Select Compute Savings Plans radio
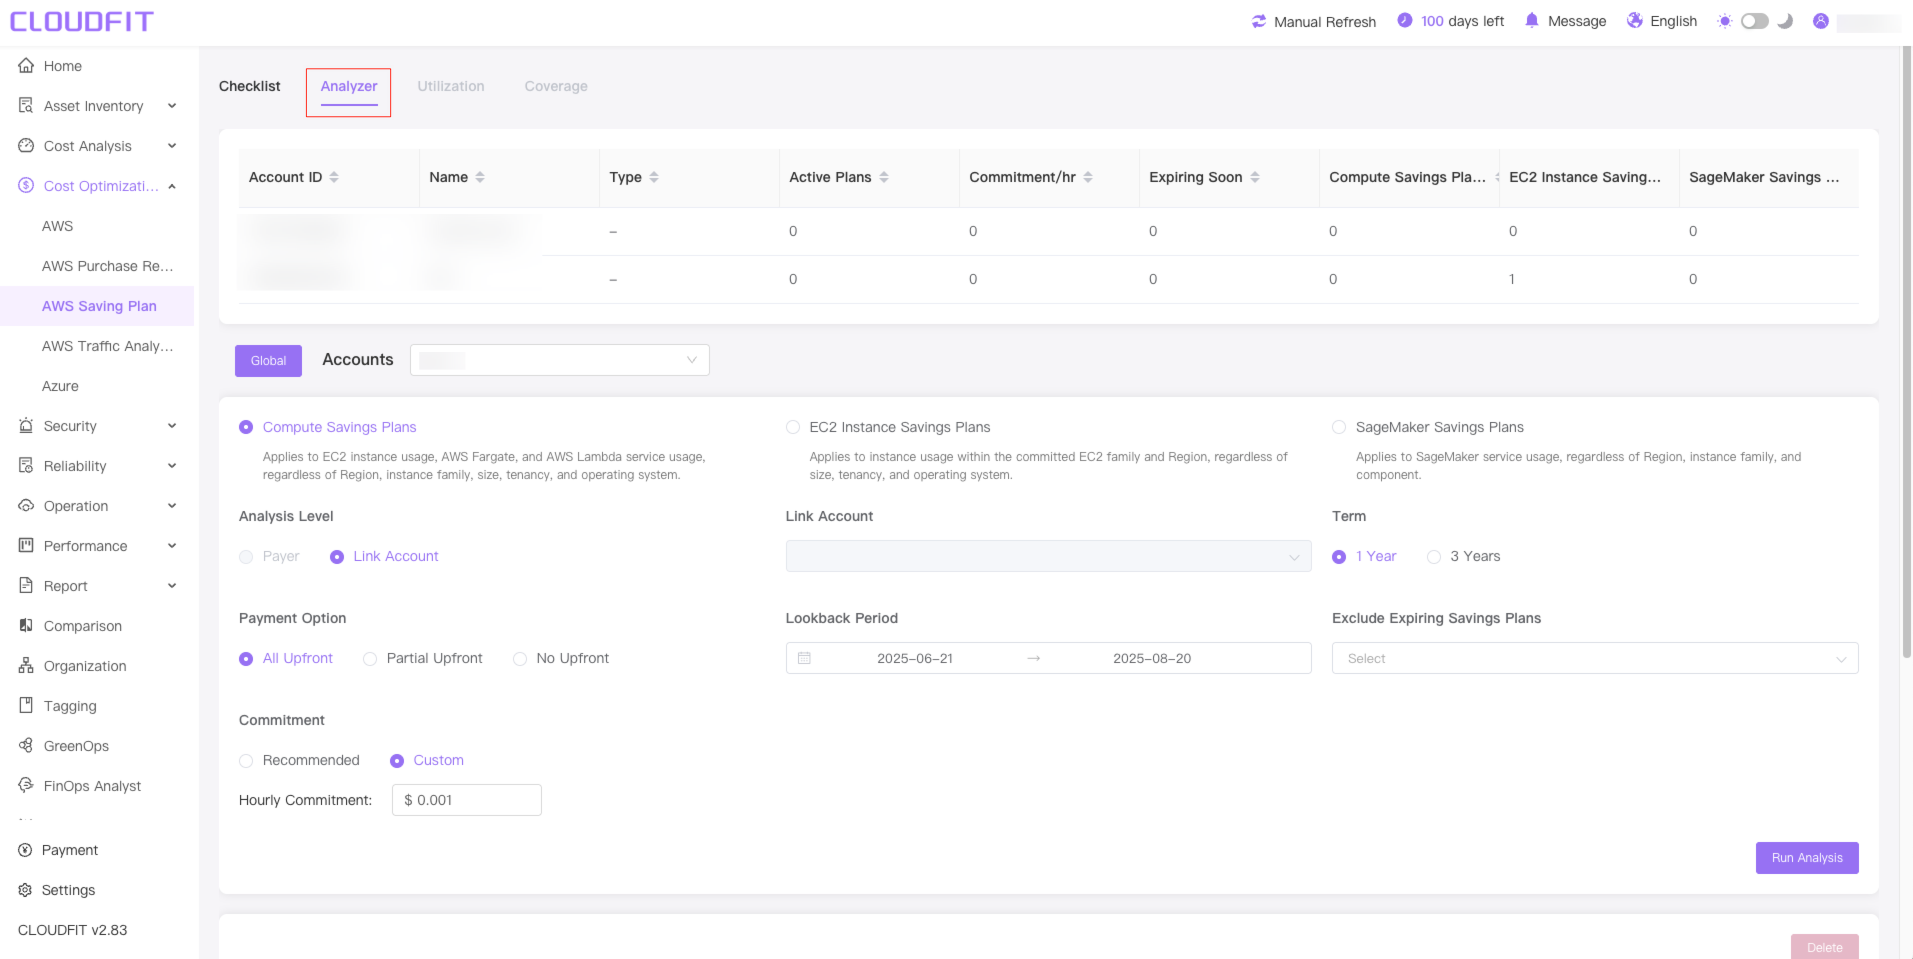The height and width of the screenshot is (959, 1913). [x=246, y=428]
